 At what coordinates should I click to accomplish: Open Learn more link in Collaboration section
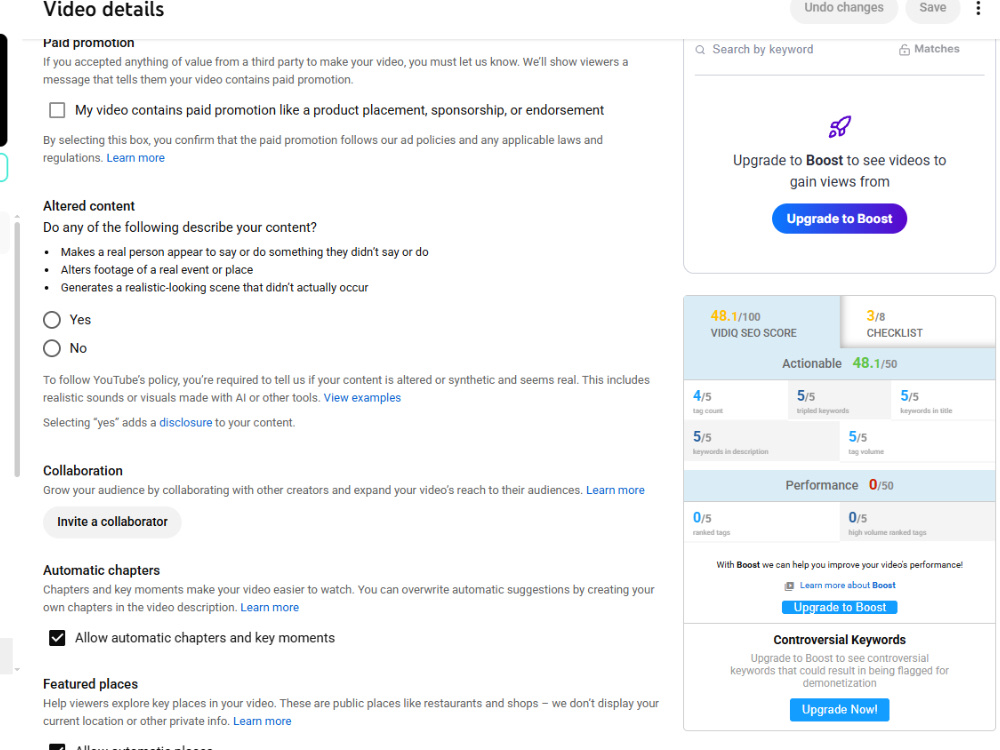pos(615,490)
